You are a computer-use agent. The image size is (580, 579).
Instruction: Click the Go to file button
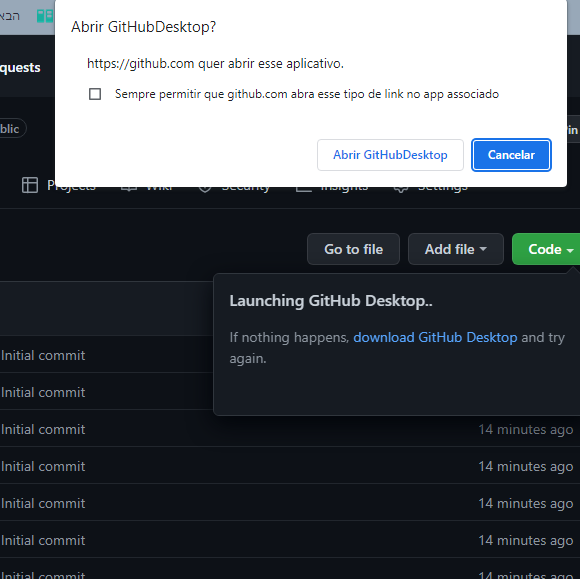click(x=353, y=249)
